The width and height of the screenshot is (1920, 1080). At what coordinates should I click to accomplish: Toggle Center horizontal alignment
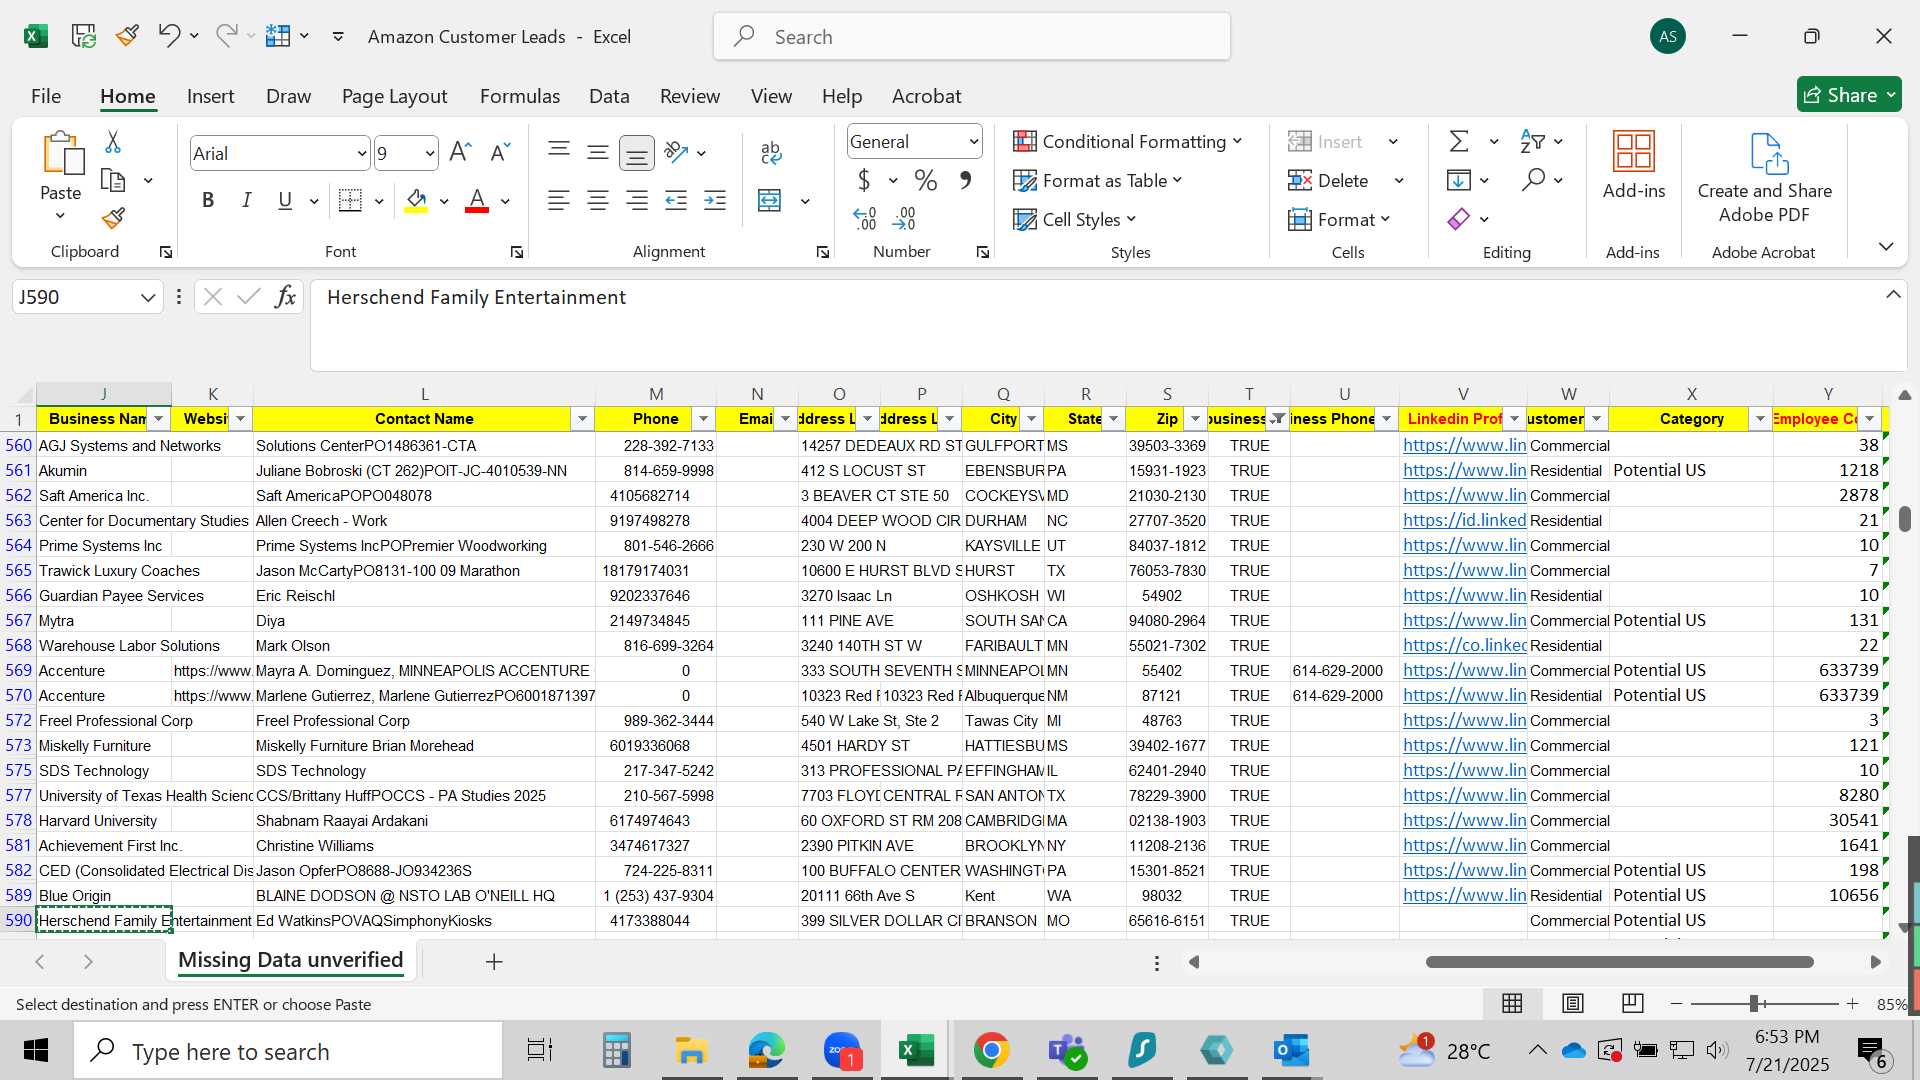598,201
